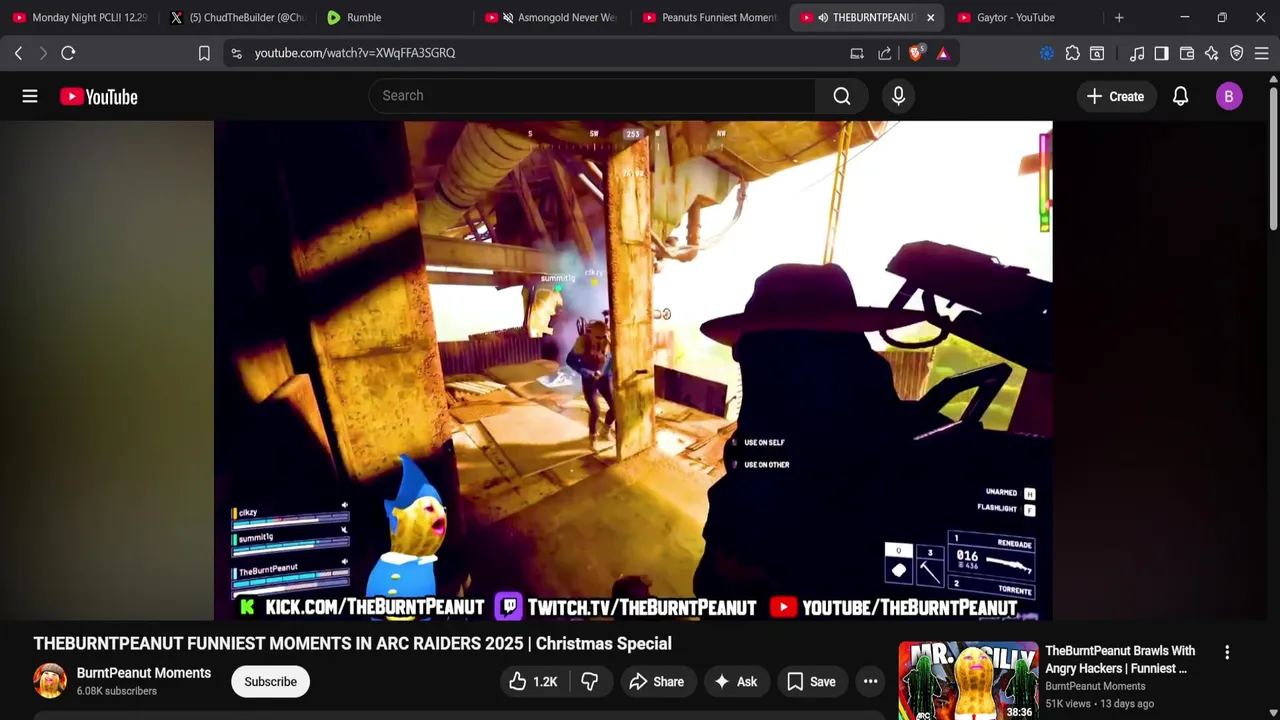Open the browser main menu

[1262, 53]
